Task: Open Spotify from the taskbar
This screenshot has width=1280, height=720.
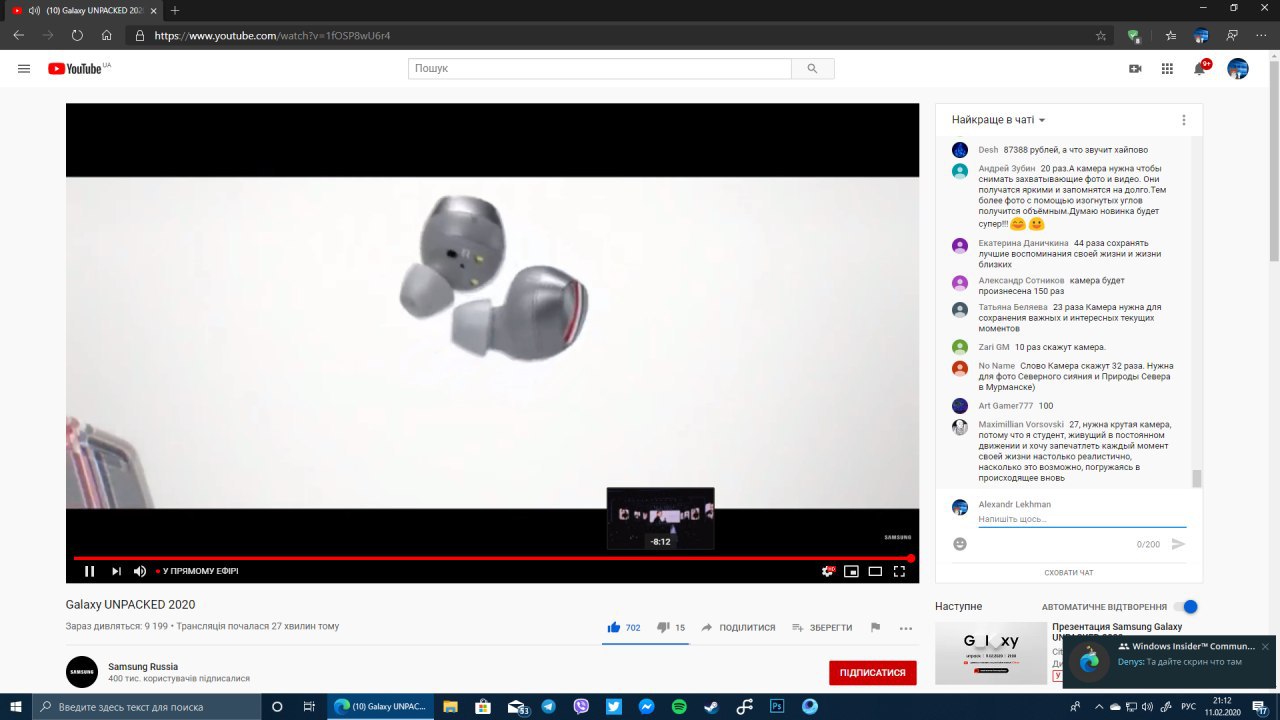Action: tap(679, 706)
